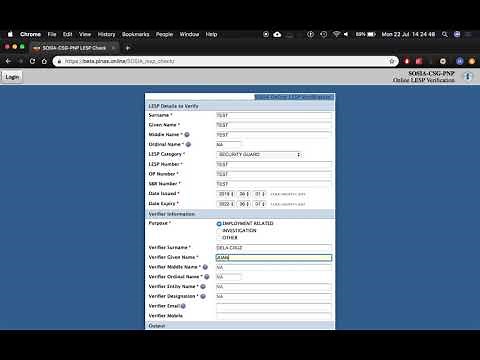Click the browser home icon
The image size is (480, 360).
point(44,61)
